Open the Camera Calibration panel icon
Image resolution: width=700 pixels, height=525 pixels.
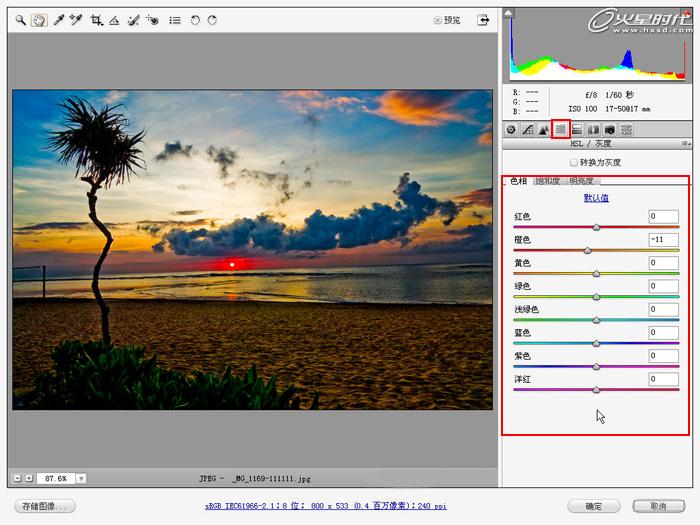click(610, 129)
